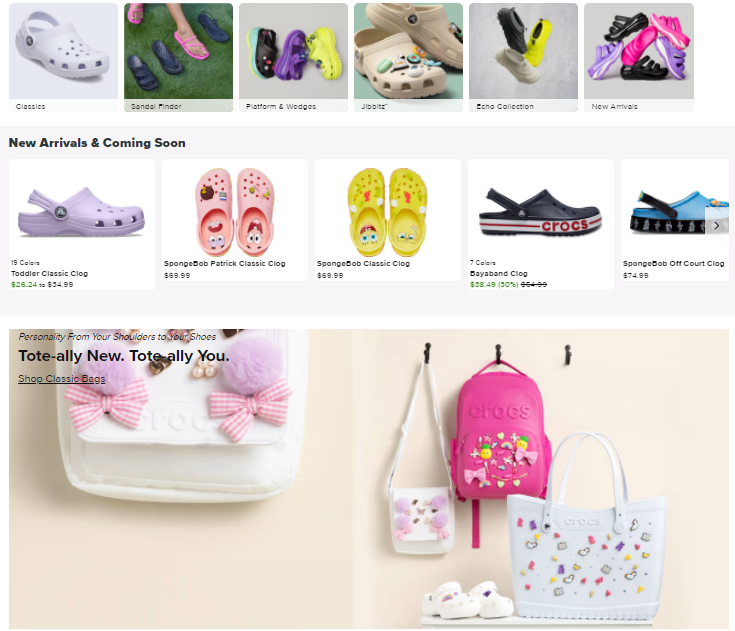This screenshot has height=631, width=735.
Task: View the yellow SpongeBob Classic Clog image
Action: pyautogui.click(x=388, y=212)
